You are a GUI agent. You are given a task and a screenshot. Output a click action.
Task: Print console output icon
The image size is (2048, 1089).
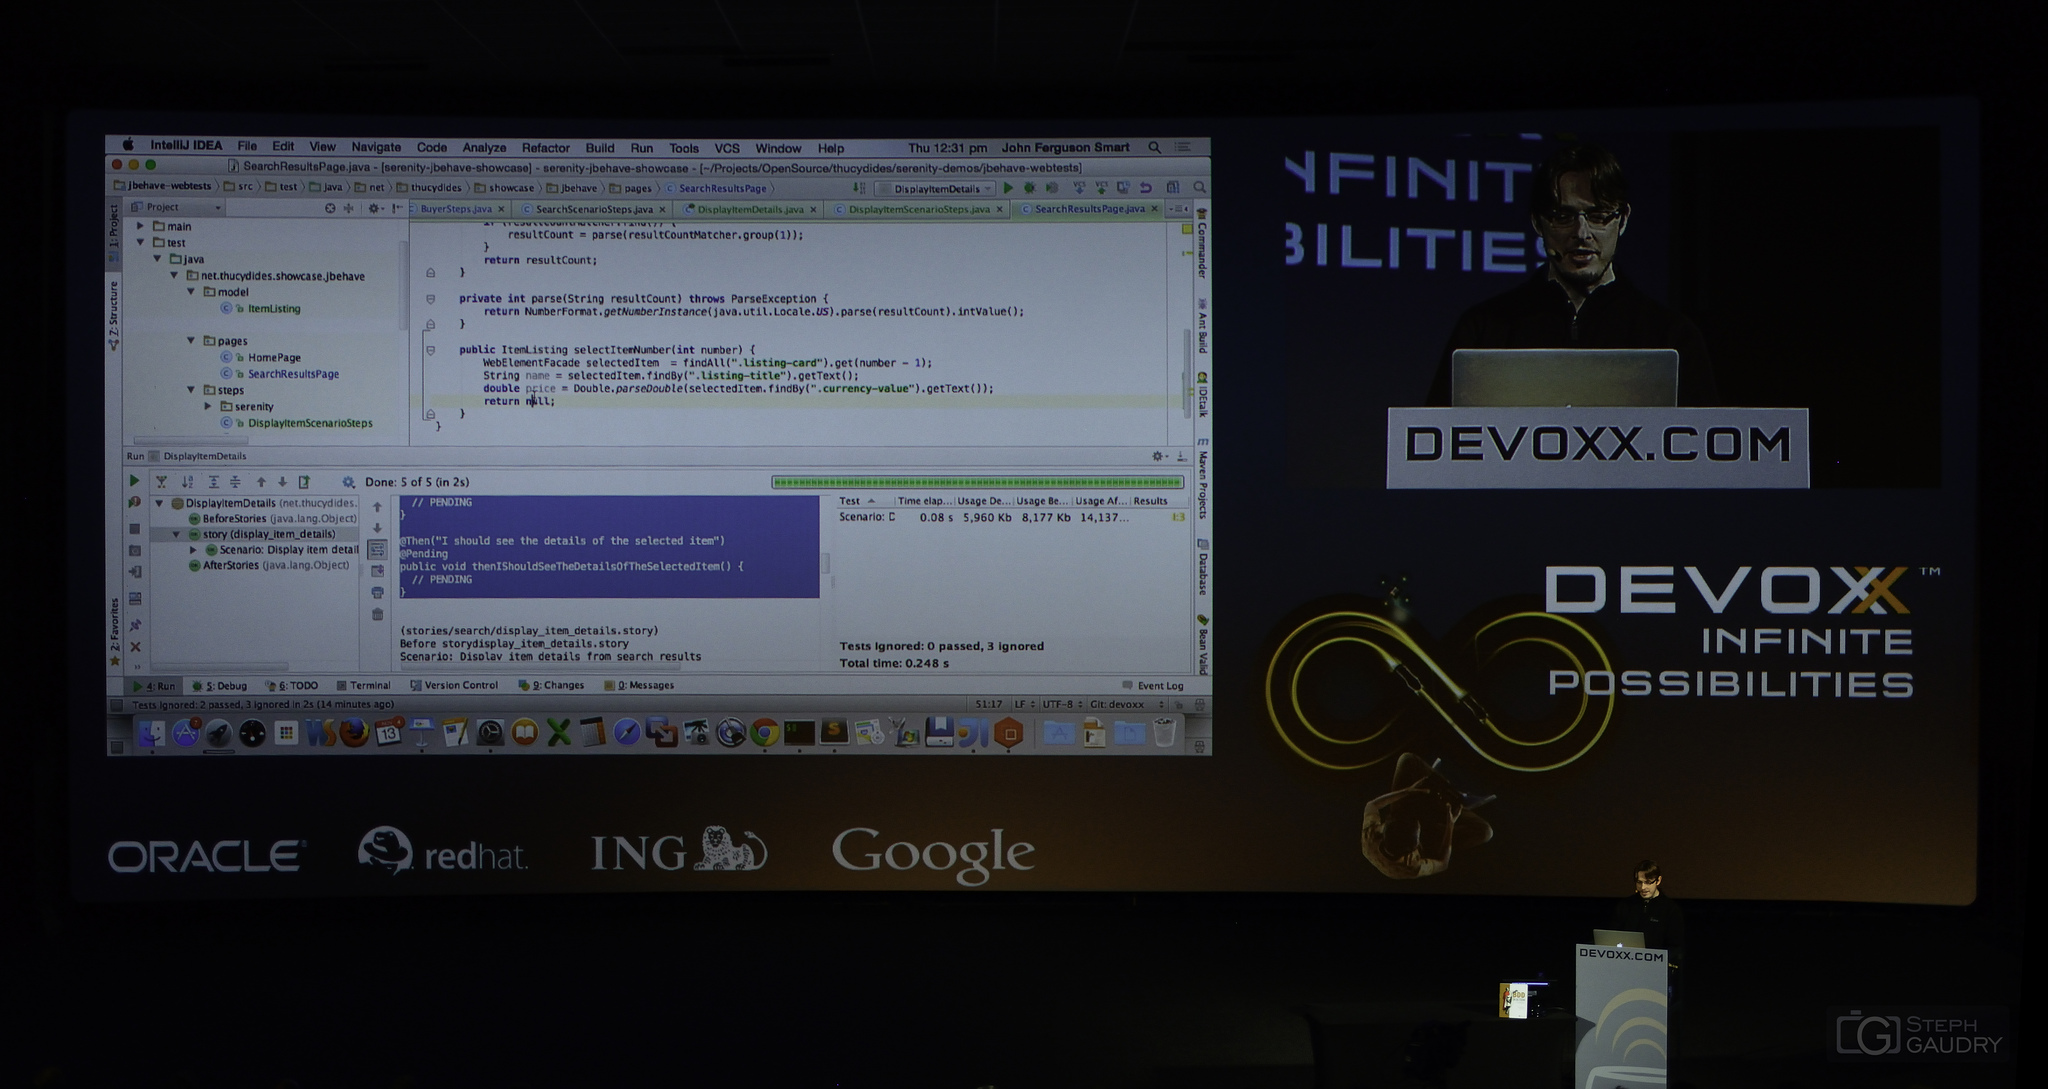377,592
